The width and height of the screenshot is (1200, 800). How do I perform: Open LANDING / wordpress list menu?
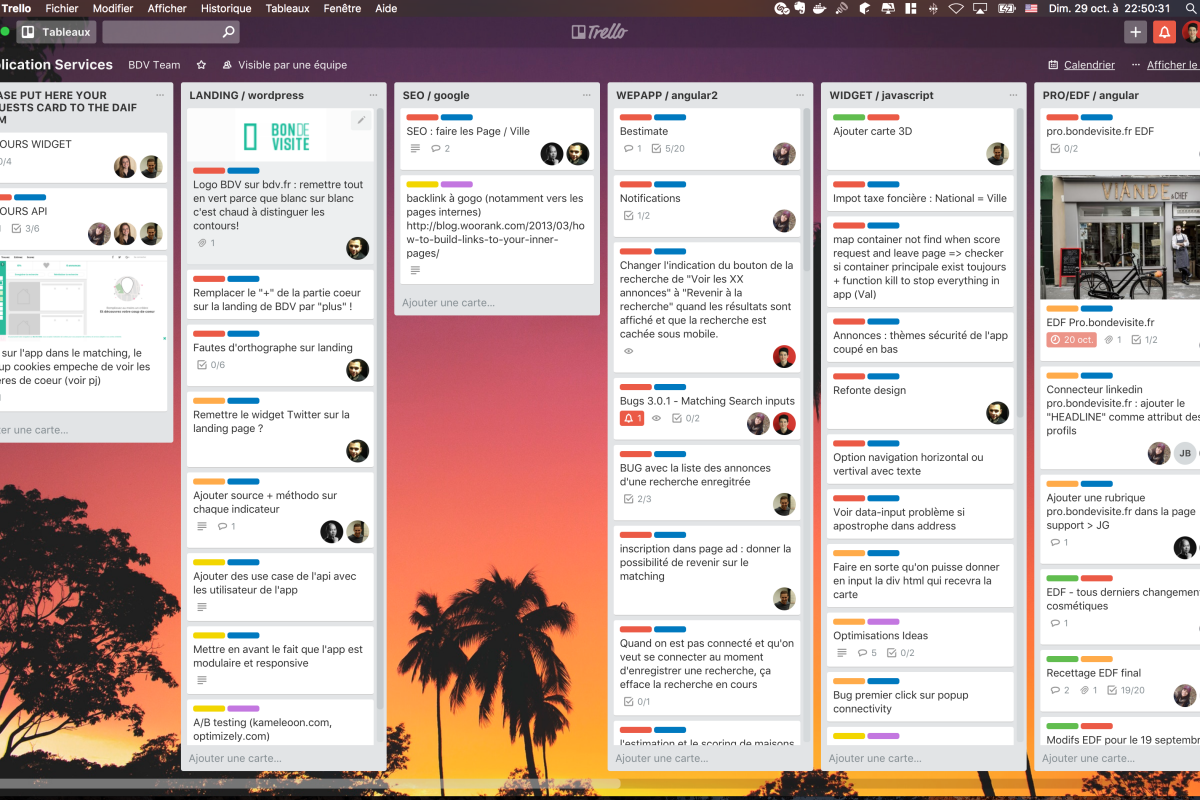[373, 95]
